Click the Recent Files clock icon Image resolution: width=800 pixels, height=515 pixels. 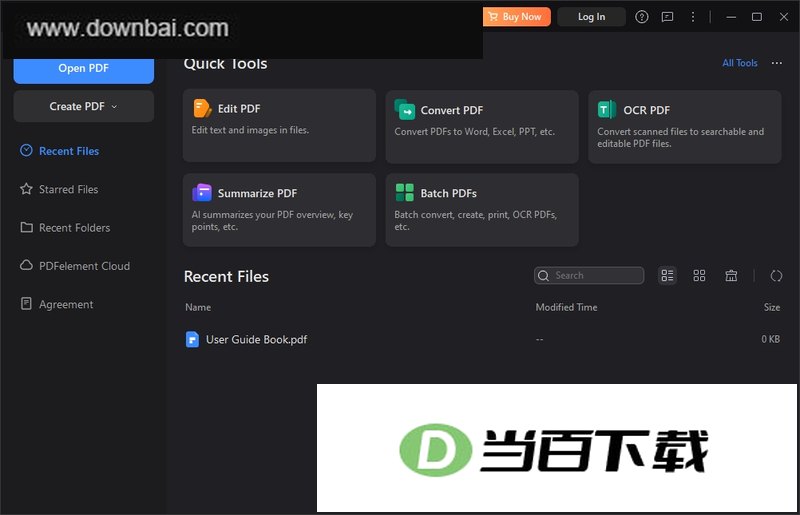point(26,151)
